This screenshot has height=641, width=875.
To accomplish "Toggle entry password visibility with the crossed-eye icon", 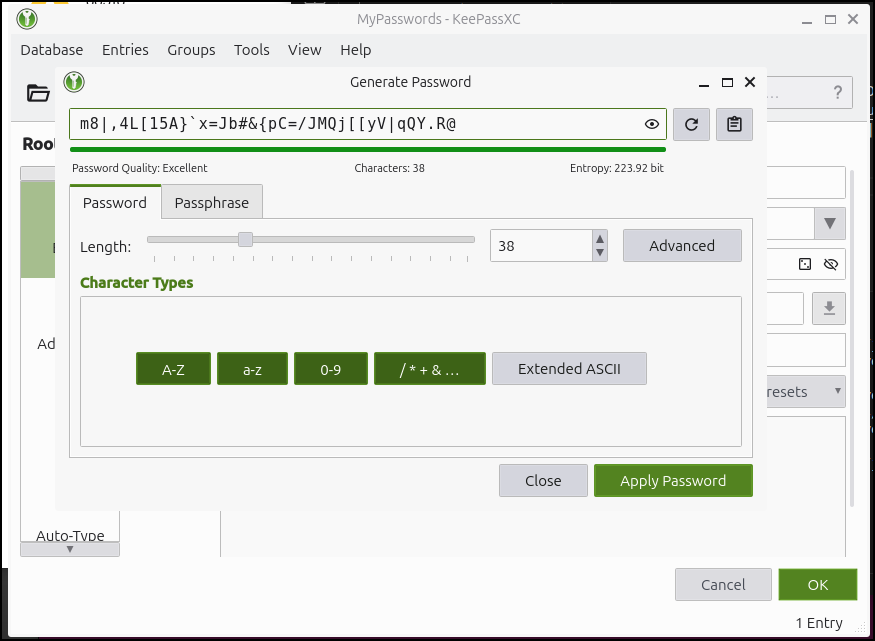I will (x=830, y=264).
